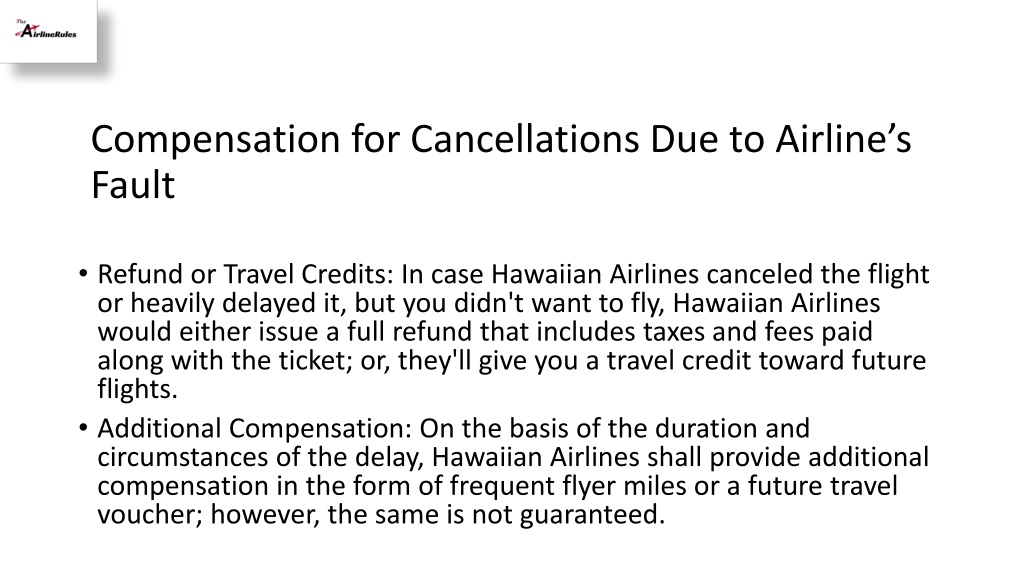Image resolution: width=1024 pixels, height=576 pixels.
Task: Click 'circumstances of the delay' text
Action: pos(259,457)
